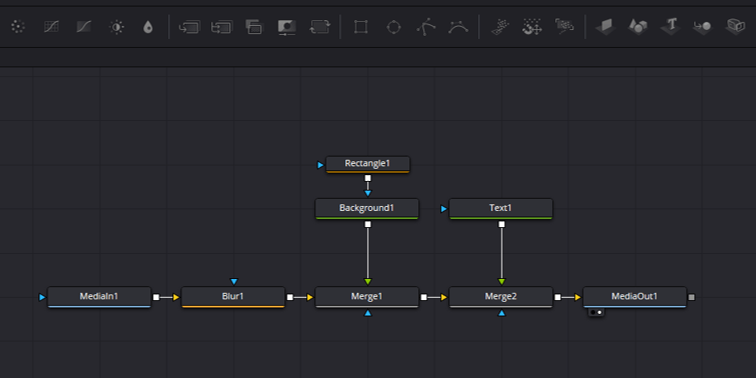The width and height of the screenshot is (756, 378).
Task: Click Background1 output square port
Action: pyautogui.click(x=368, y=224)
